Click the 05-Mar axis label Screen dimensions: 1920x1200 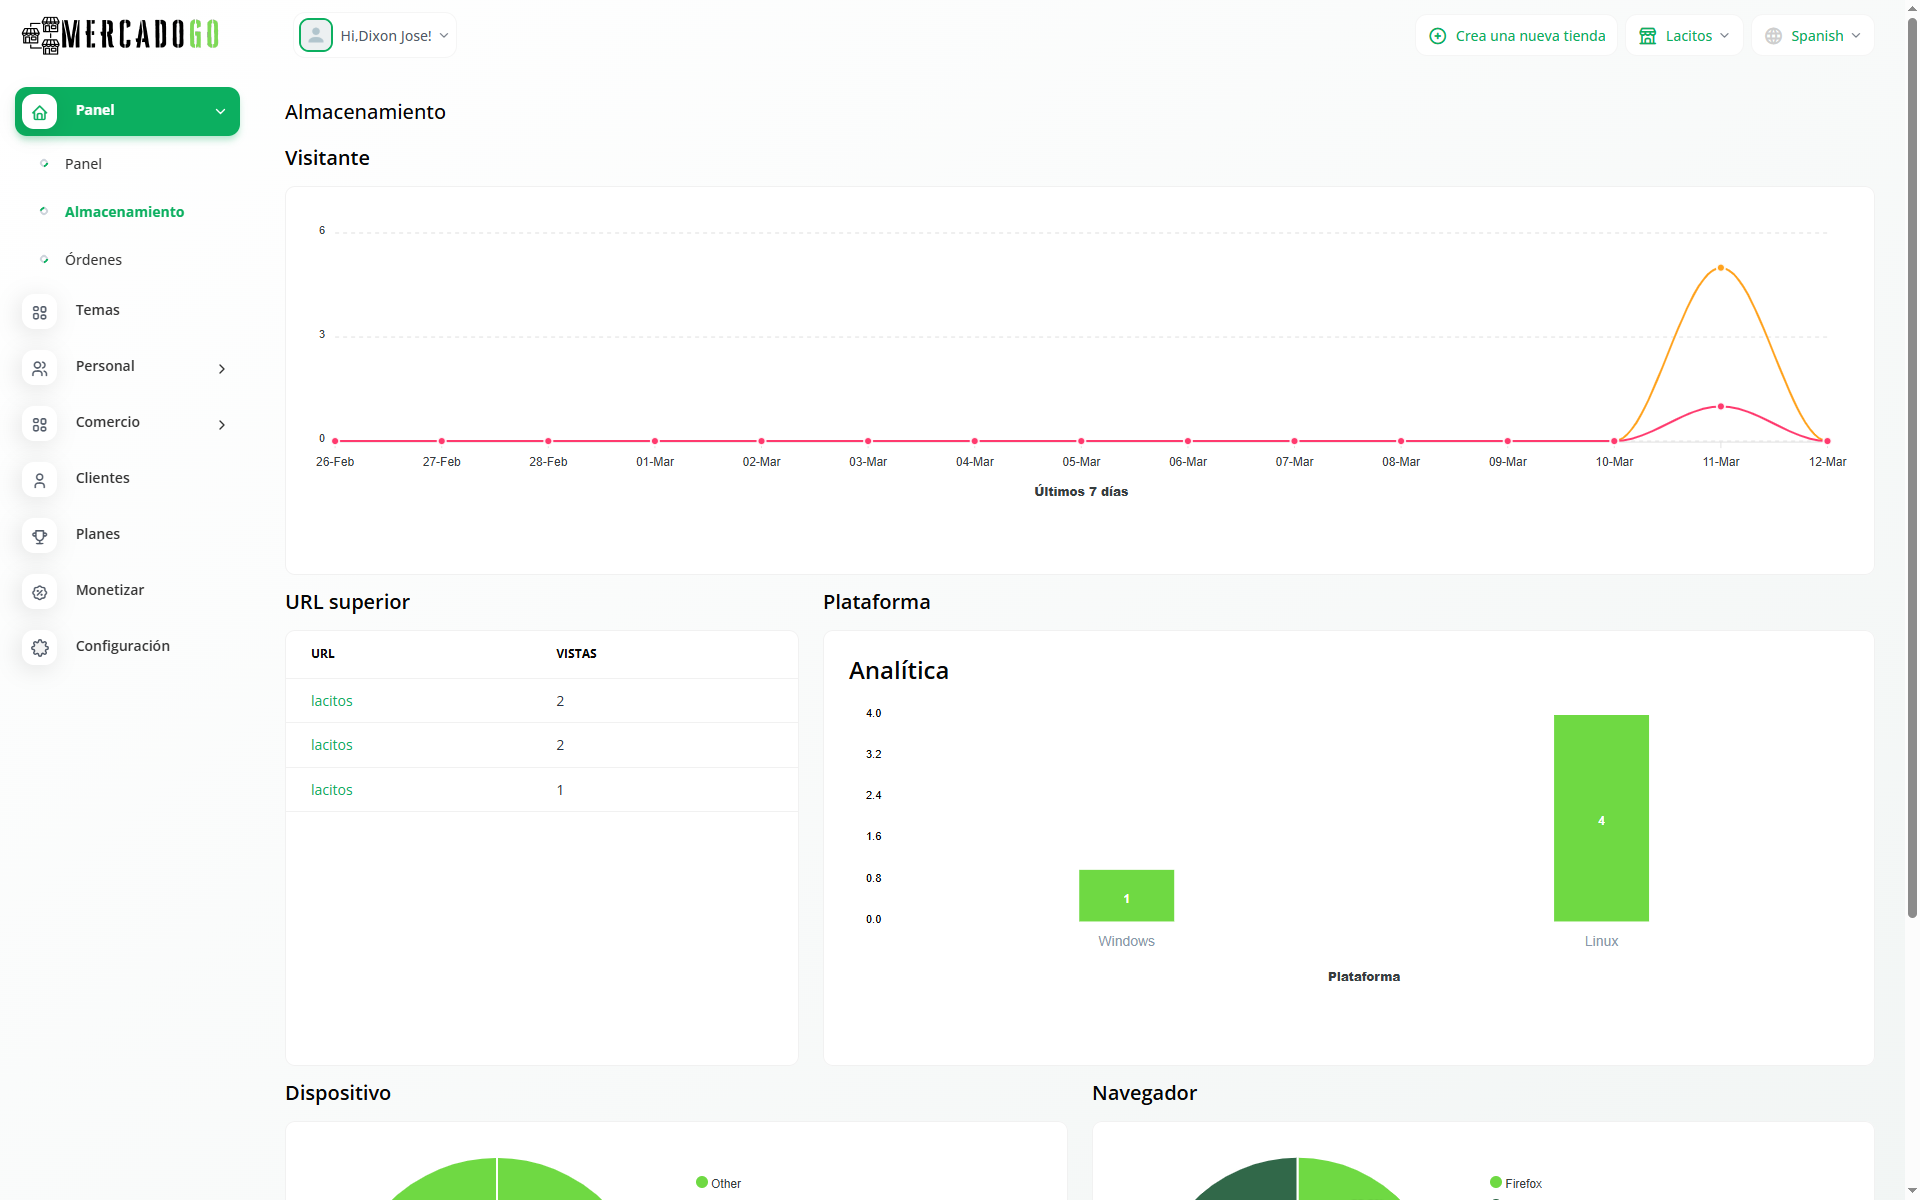(1081, 462)
